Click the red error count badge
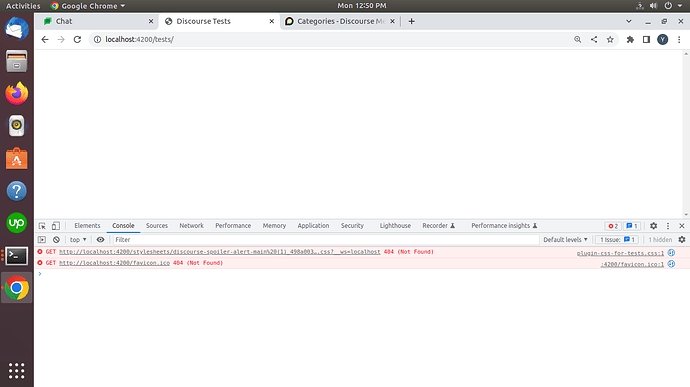The image size is (690, 387). pyautogui.click(x=613, y=226)
